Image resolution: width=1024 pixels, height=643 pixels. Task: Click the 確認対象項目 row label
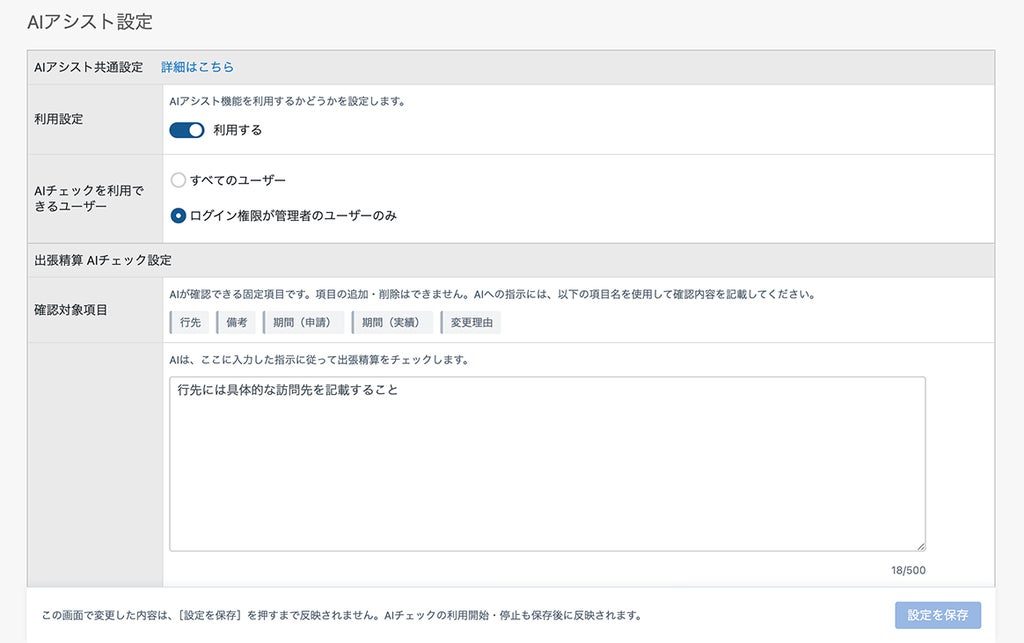point(71,309)
